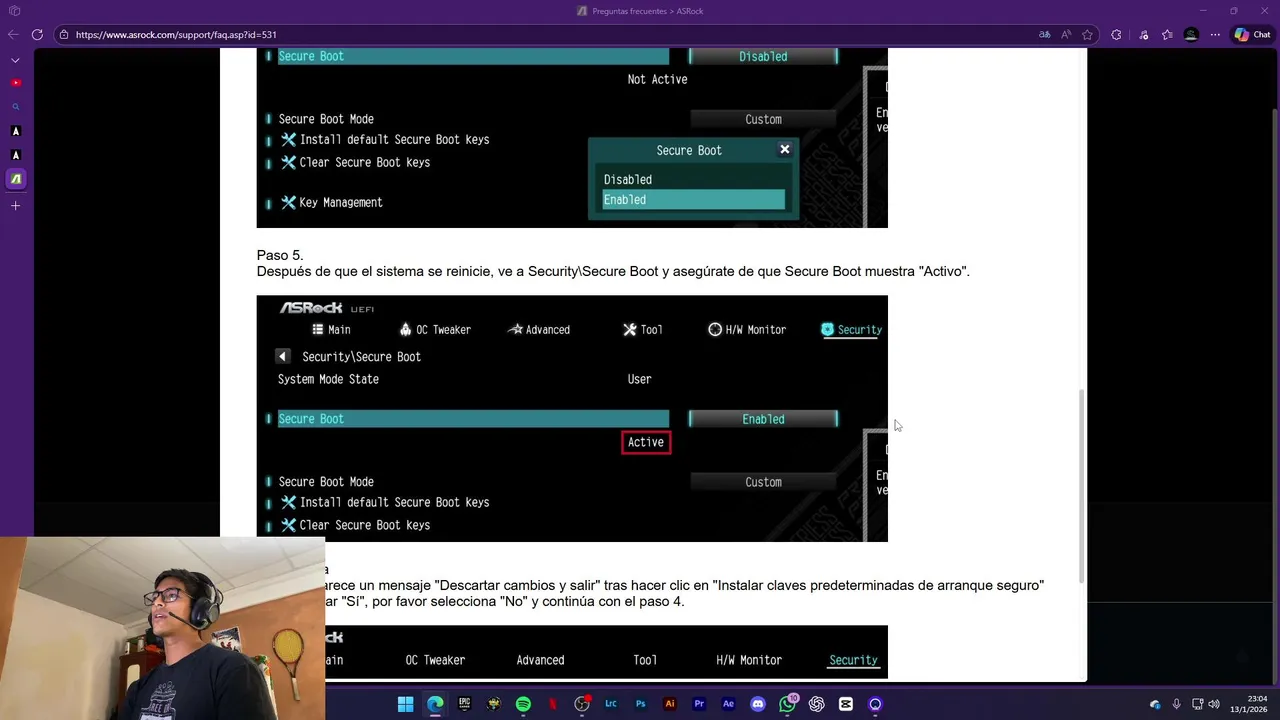Open the network tray icon

tap(1197, 704)
